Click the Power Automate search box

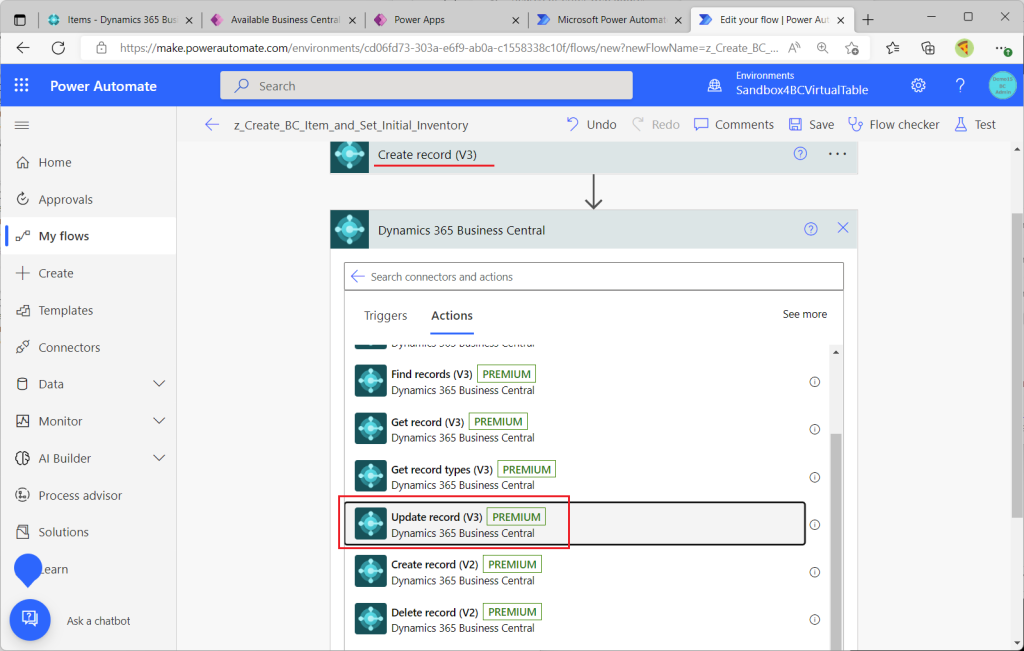pos(426,86)
